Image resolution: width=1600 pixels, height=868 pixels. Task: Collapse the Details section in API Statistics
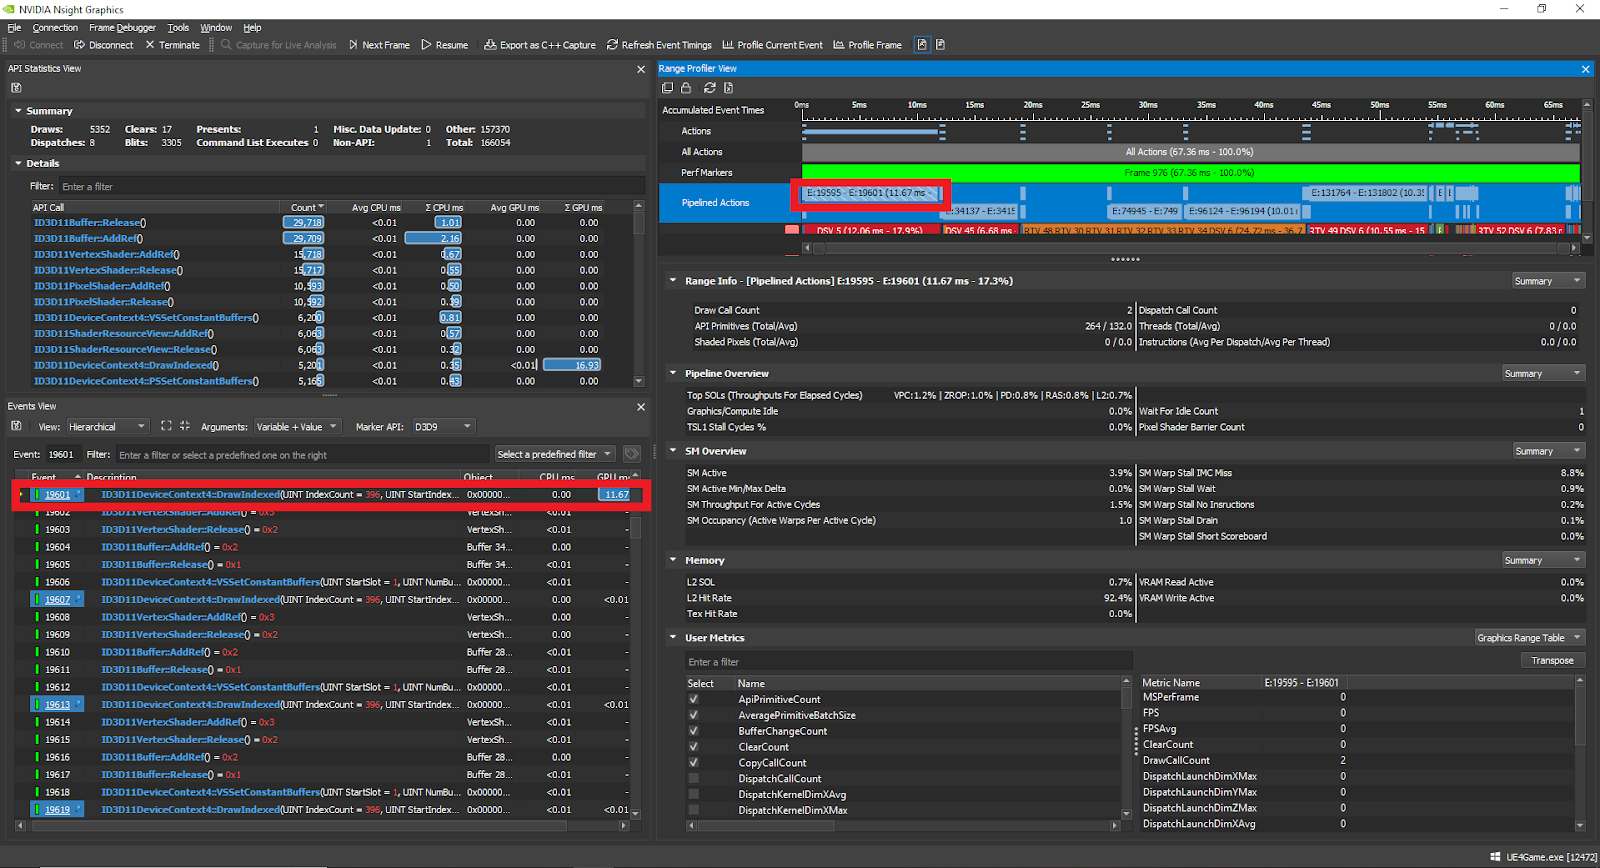click(x=18, y=163)
